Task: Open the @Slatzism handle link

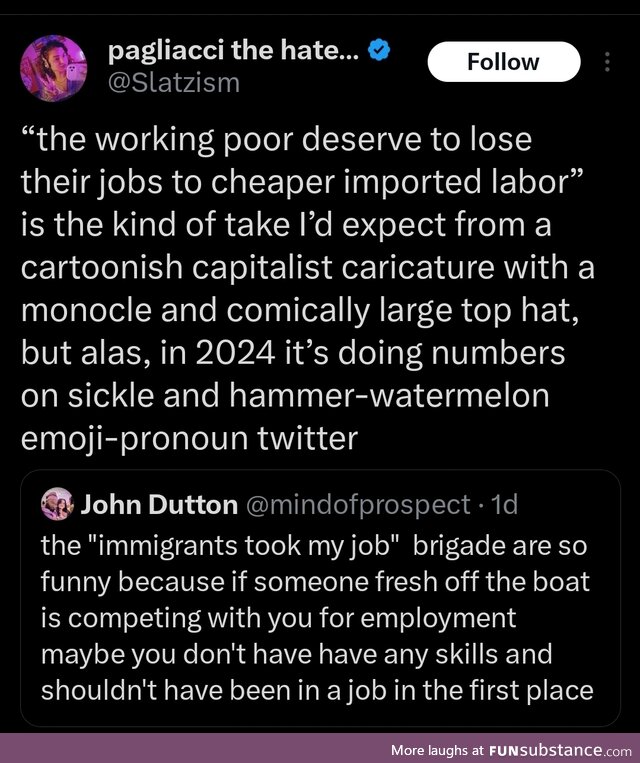Action: (174, 83)
